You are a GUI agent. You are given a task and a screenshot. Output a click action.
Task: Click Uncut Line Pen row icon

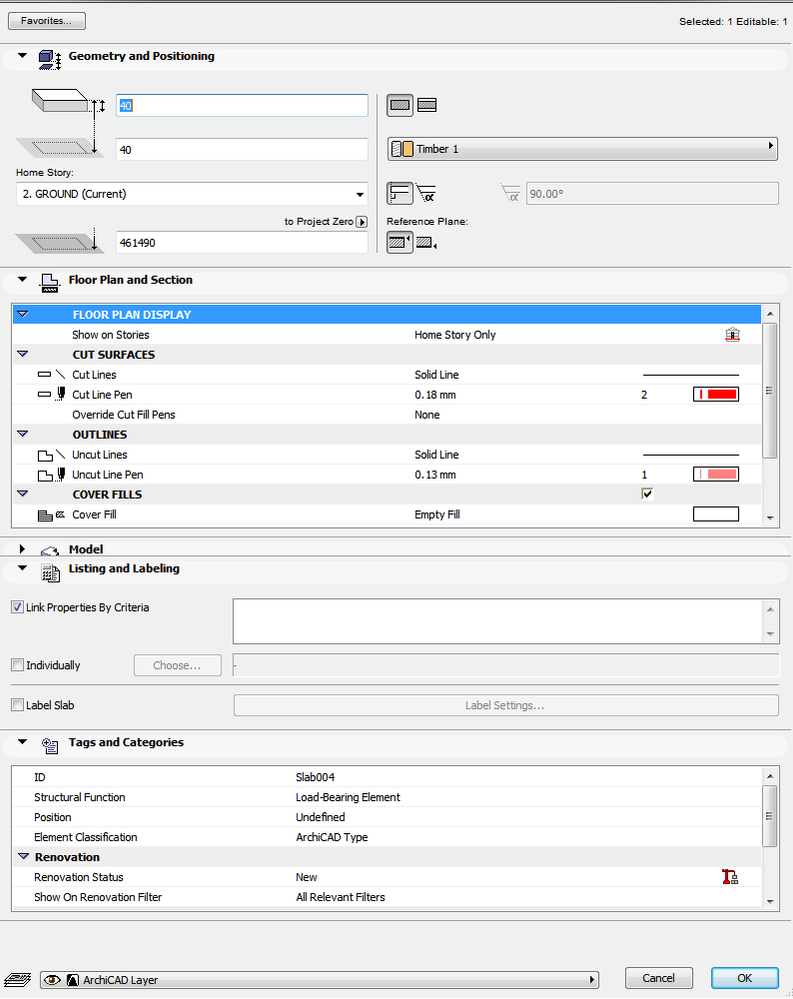[51, 475]
